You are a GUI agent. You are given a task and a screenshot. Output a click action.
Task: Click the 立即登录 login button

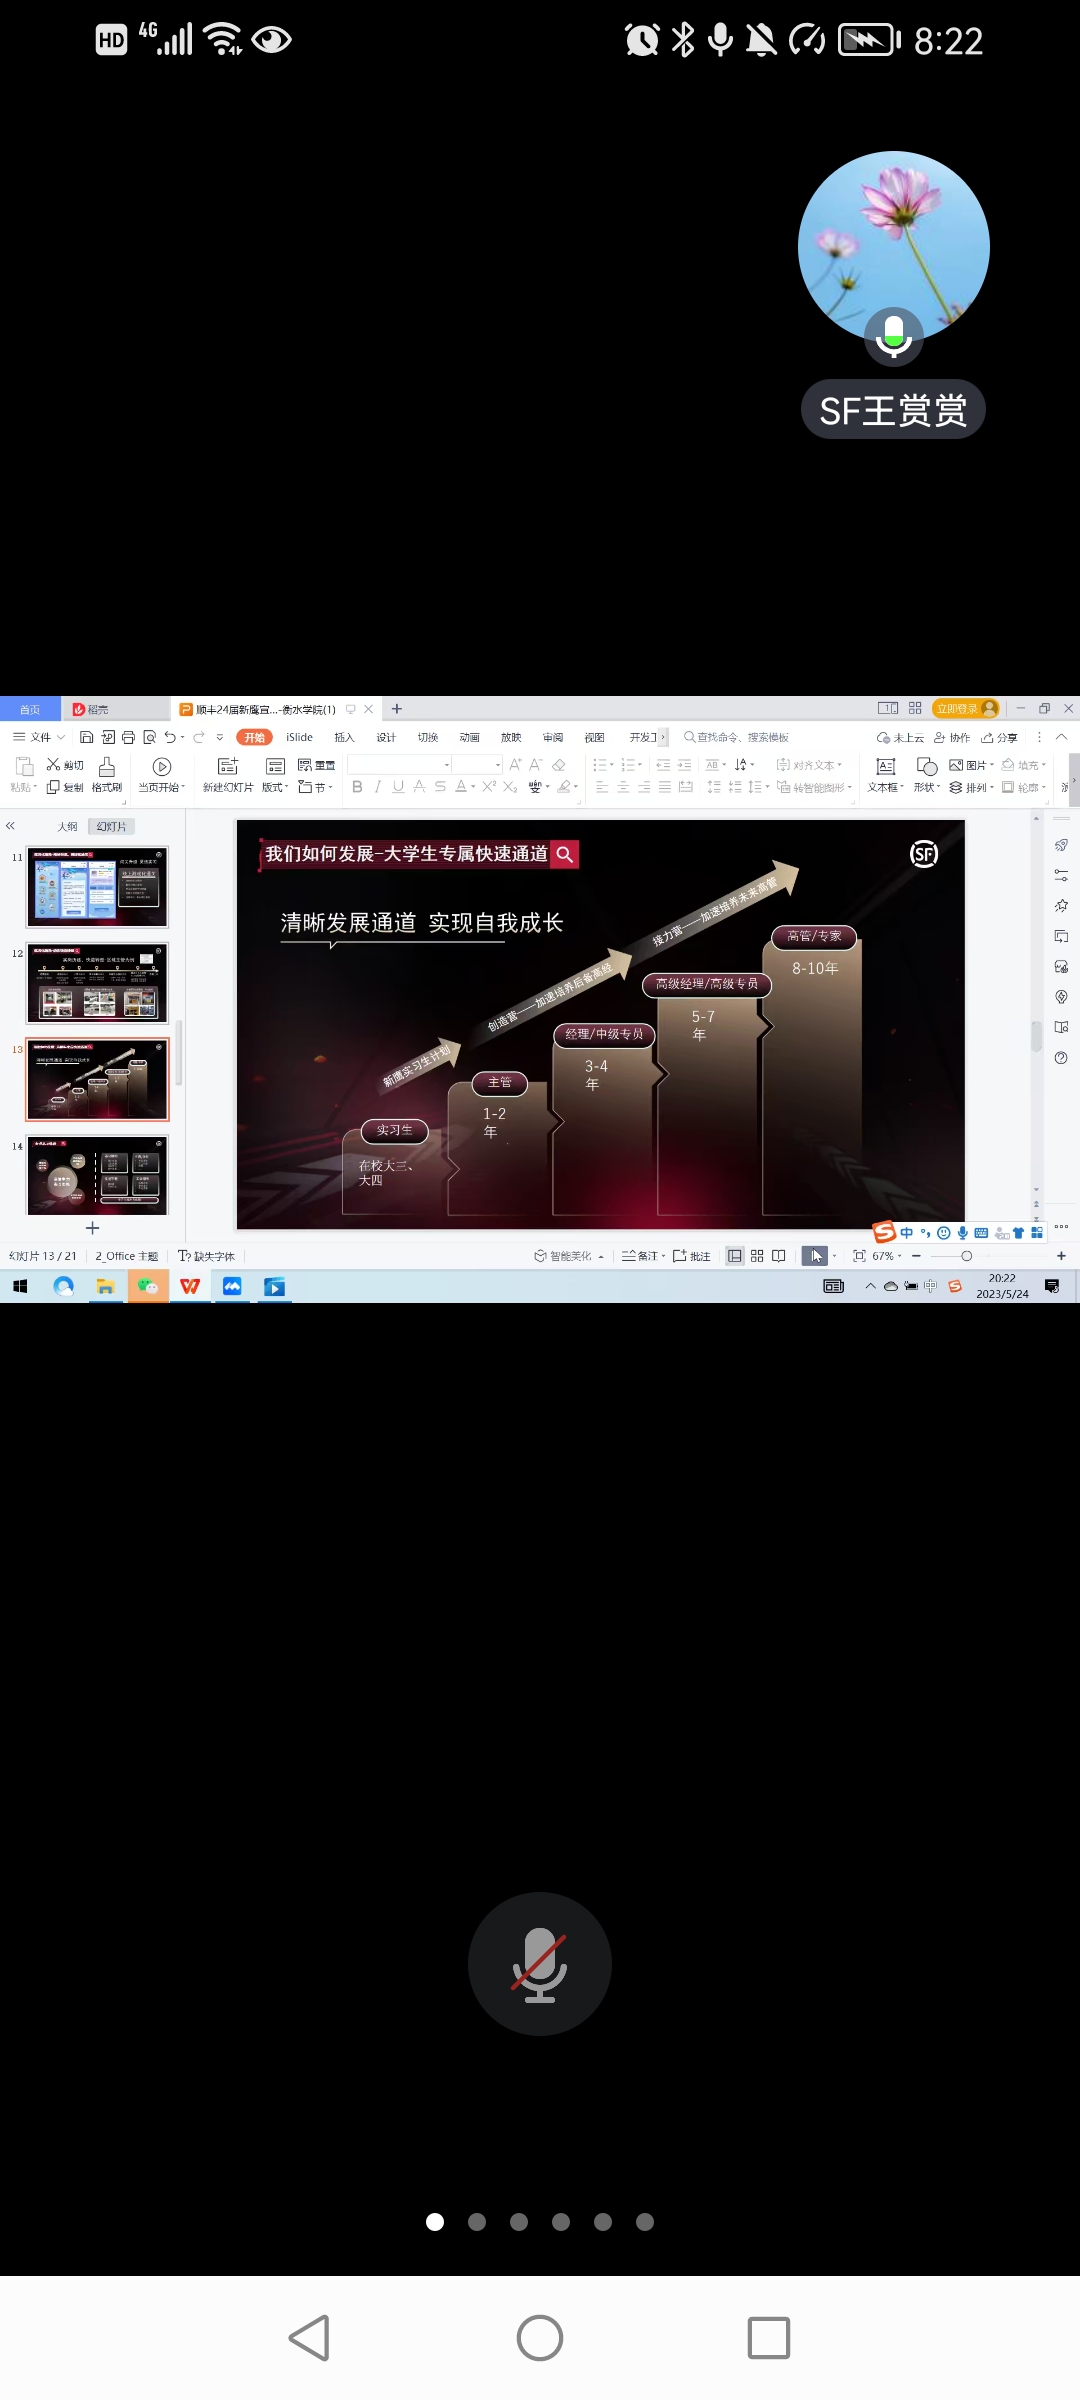click(x=966, y=708)
